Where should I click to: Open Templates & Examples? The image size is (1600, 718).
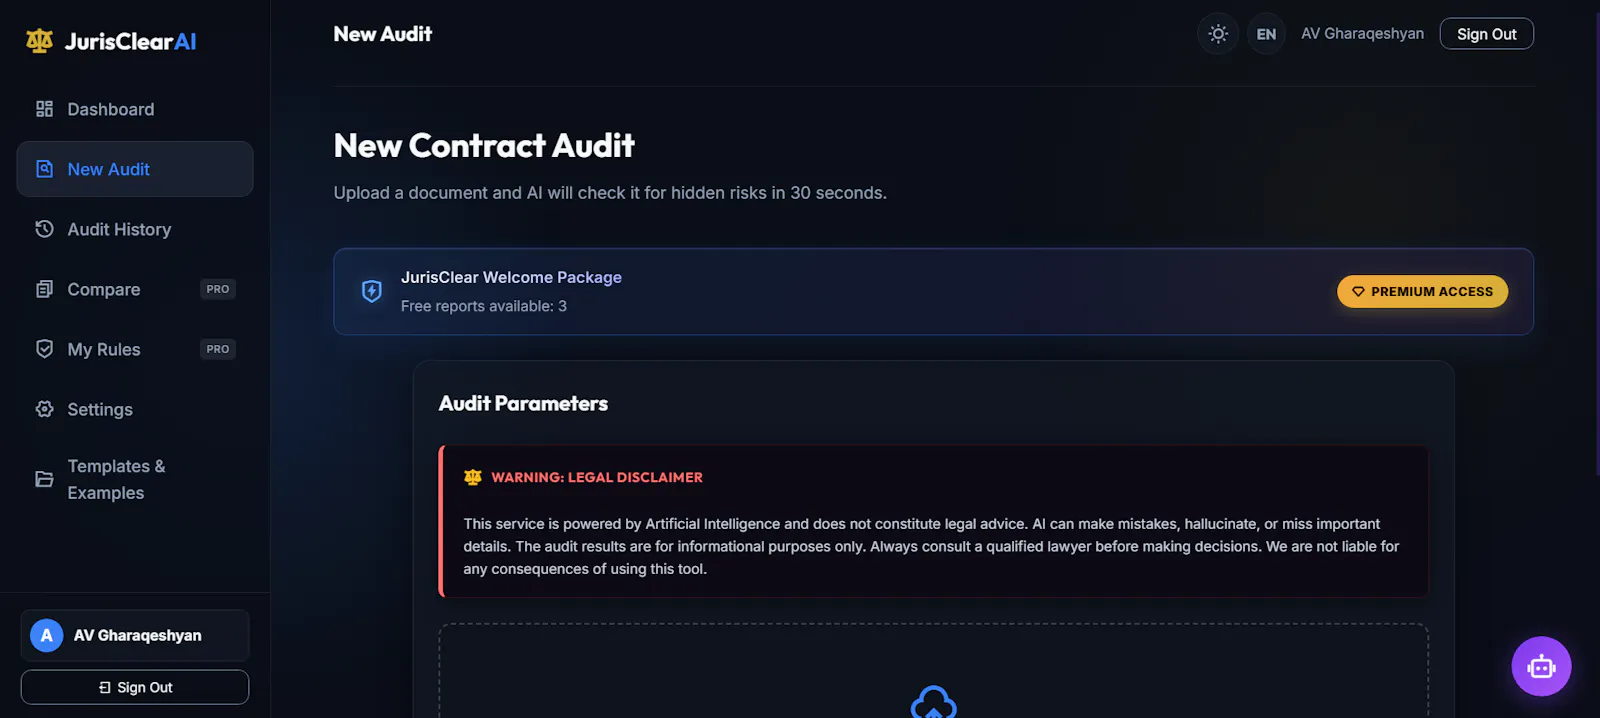[135, 479]
